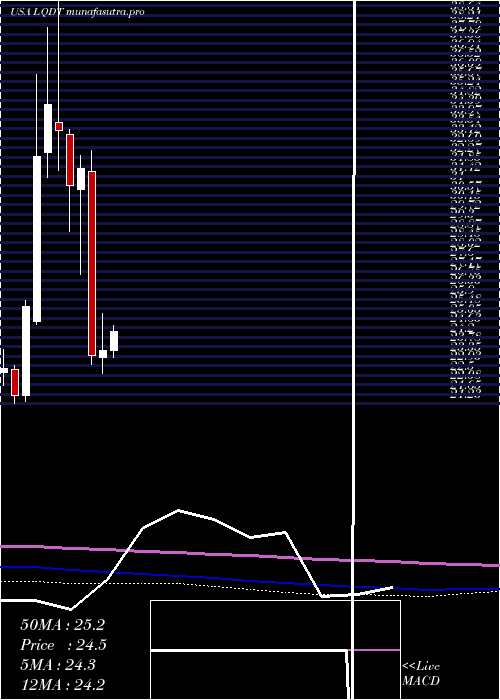This screenshot has height=700, width=500.
Task: Select the 50MA : 25.2 readout
Action: pyautogui.click(x=62, y=625)
